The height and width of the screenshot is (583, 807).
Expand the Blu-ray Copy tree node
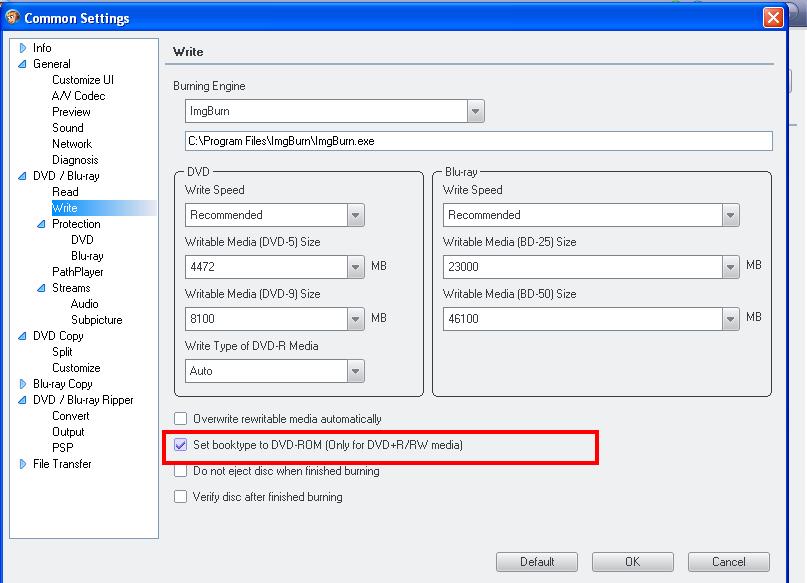pos(23,384)
